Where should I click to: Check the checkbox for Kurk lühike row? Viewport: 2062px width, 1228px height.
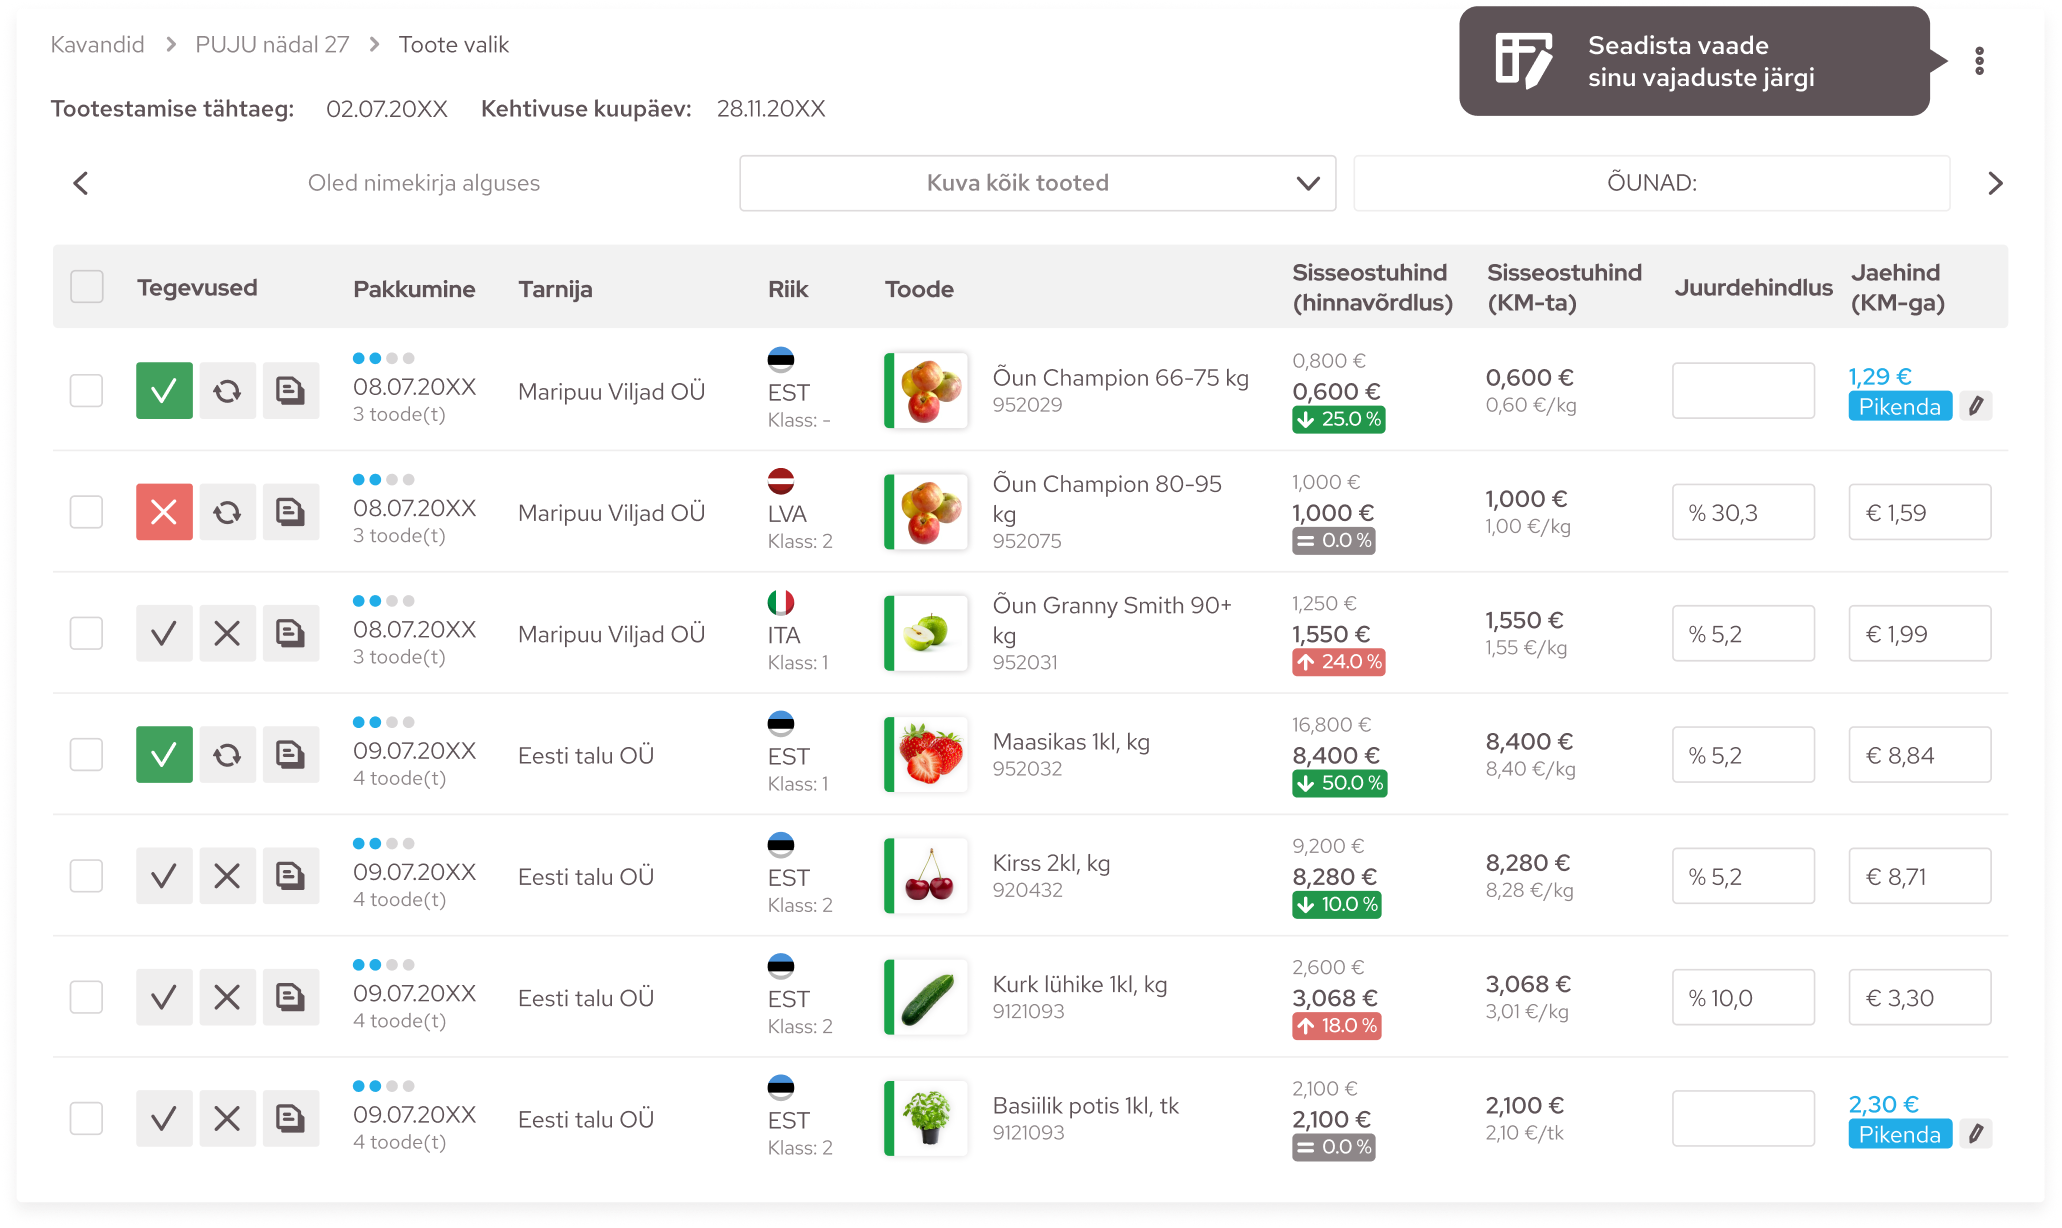(x=87, y=997)
